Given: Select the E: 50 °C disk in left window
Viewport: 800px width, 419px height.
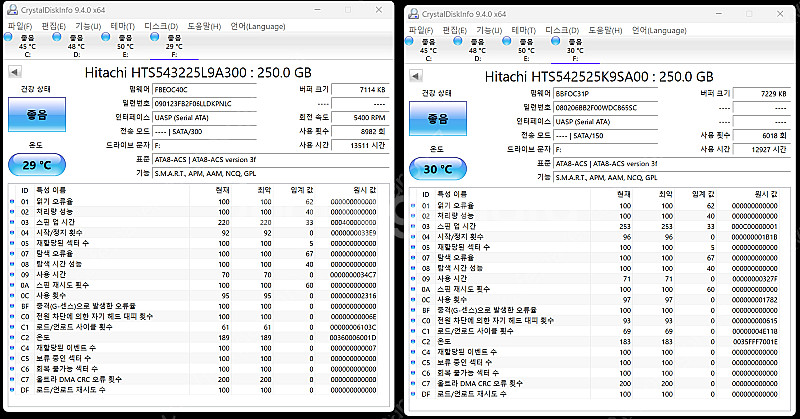Looking at the screenshot, I should [x=124, y=43].
